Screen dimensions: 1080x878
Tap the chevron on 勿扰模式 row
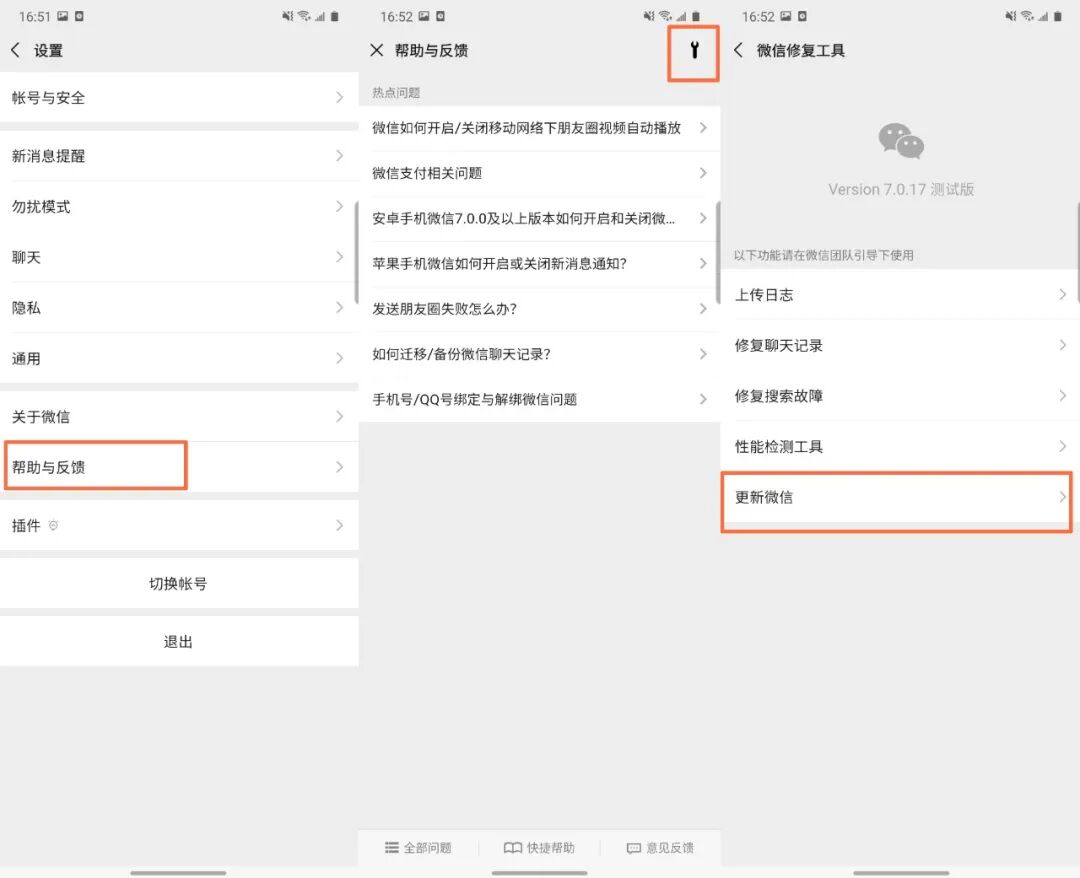click(340, 207)
